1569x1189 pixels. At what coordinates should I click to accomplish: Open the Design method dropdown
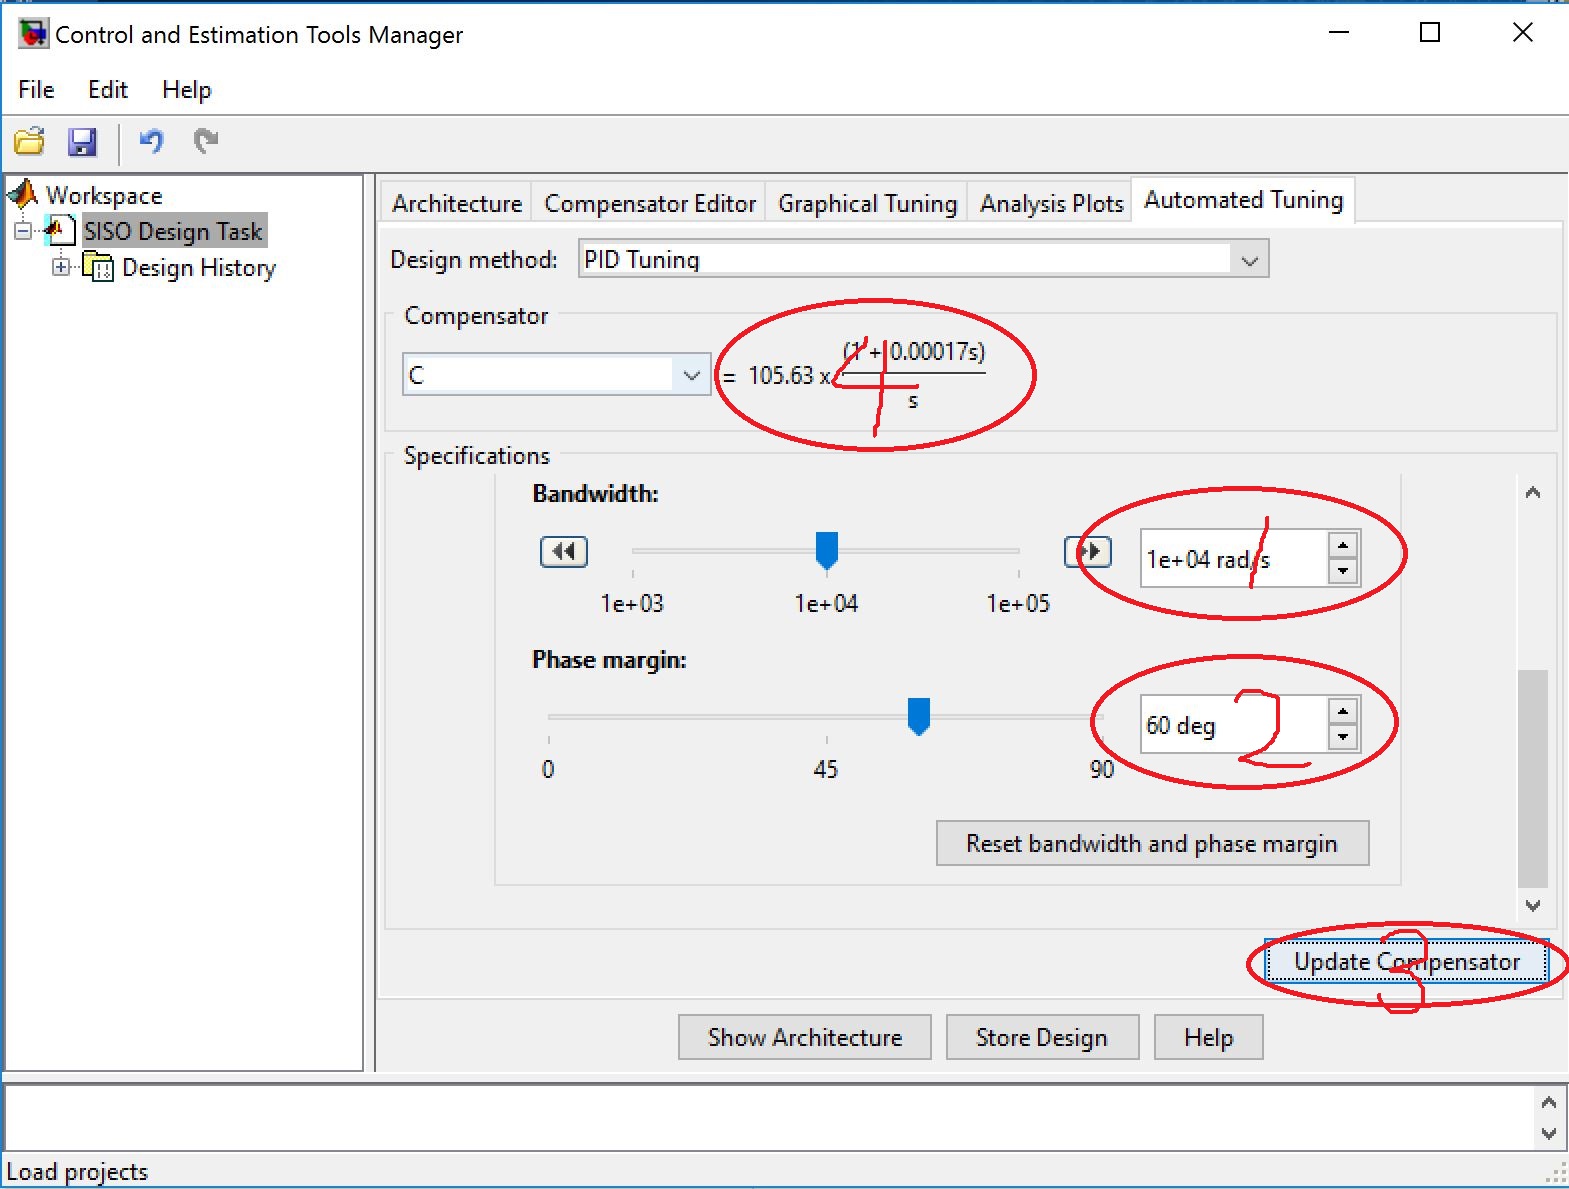(x=1250, y=260)
